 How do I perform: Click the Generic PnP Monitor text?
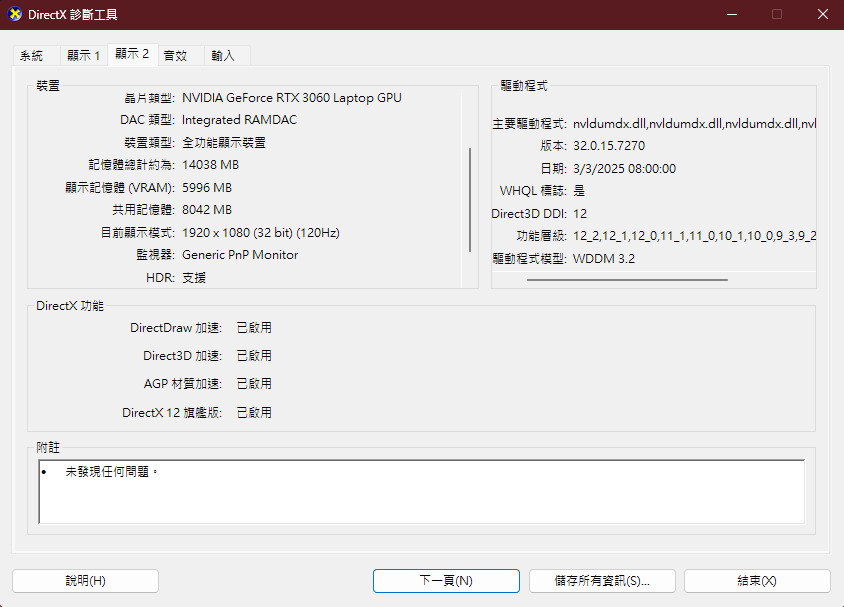[x=240, y=255]
